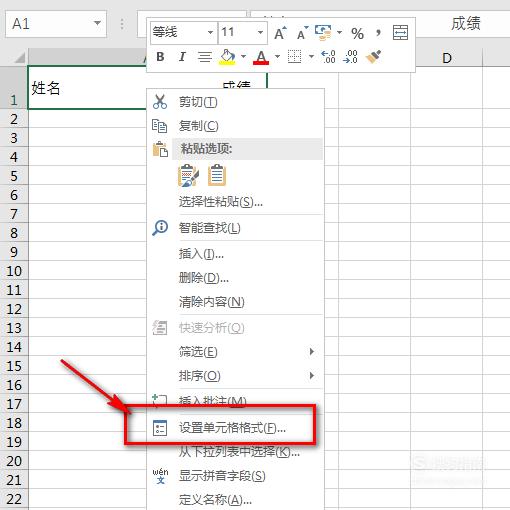
Task: Click the second paste option clipboard icon
Action: 217,175
